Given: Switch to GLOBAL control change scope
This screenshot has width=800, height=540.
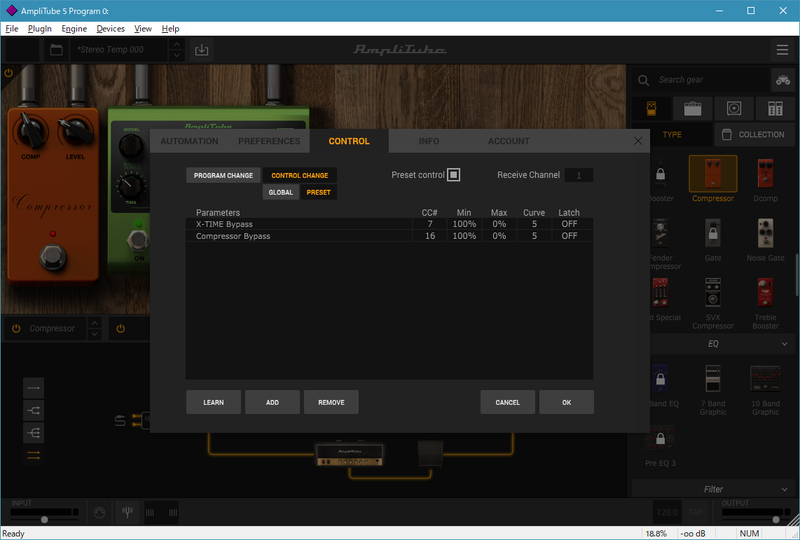Looking at the screenshot, I should [x=281, y=192].
